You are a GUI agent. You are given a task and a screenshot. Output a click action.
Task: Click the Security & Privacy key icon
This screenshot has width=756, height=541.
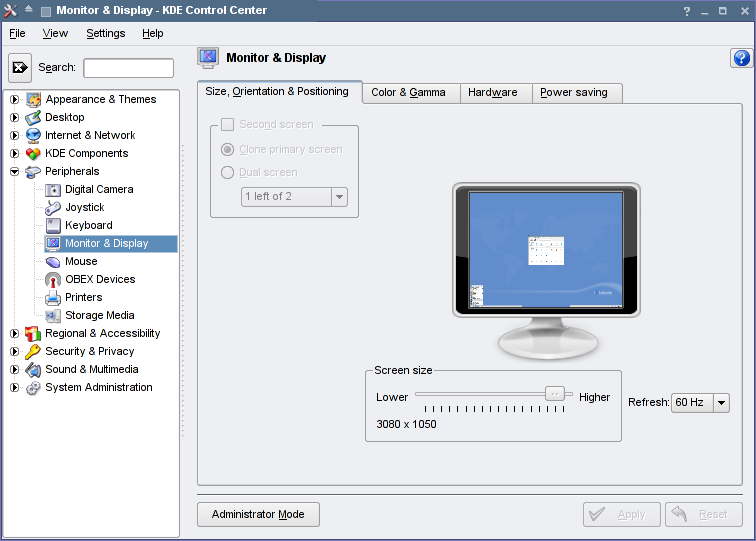(x=33, y=352)
